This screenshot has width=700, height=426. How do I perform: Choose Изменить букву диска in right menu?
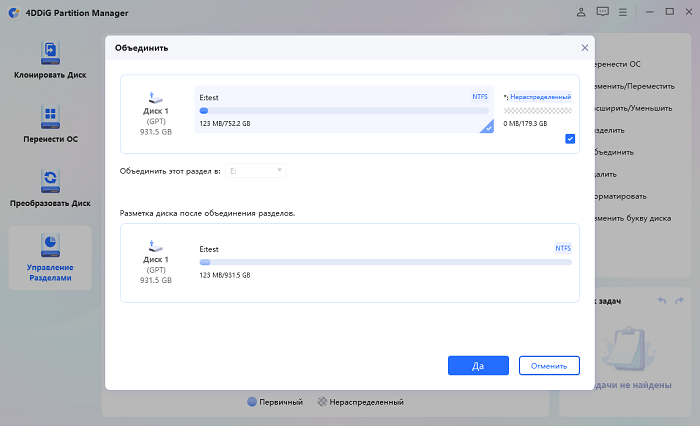pyautogui.click(x=633, y=218)
